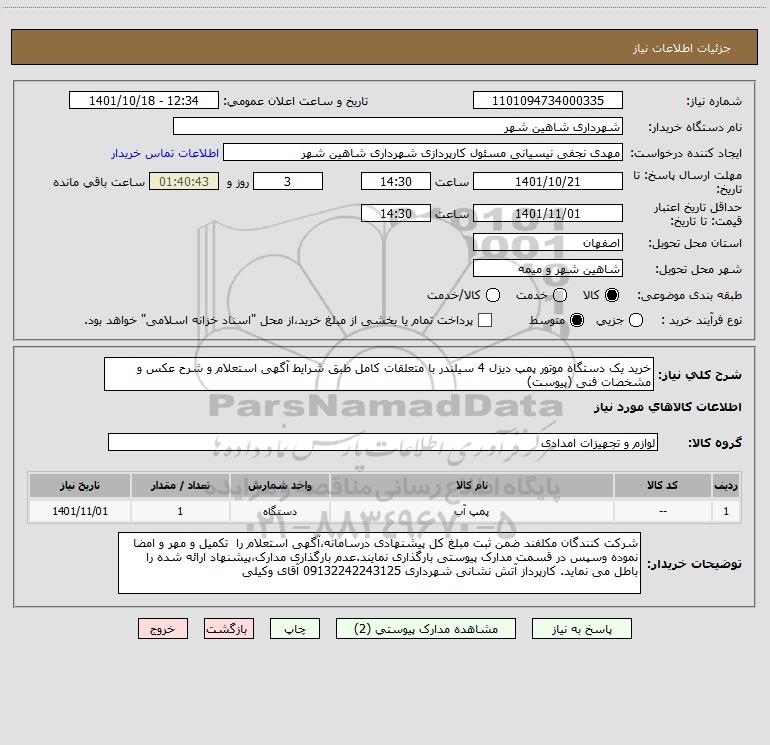Click the price validity date 1401/11/01 field
The image size is (770, 745).
pyautogui.click(x=548, y=213)
